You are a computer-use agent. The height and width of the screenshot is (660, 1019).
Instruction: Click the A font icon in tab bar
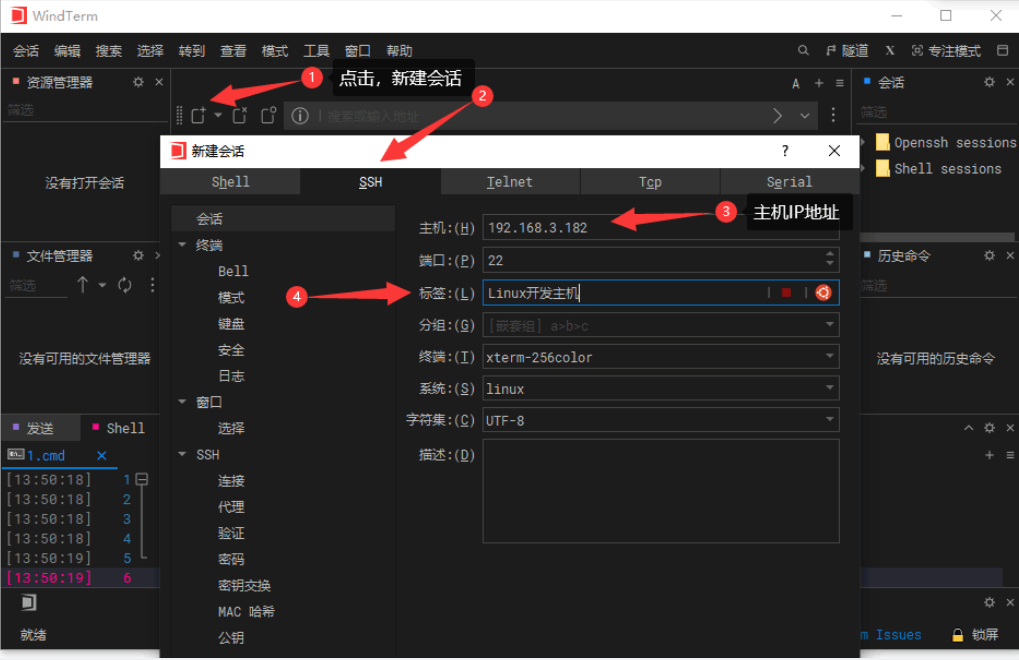tap(795, 83)
